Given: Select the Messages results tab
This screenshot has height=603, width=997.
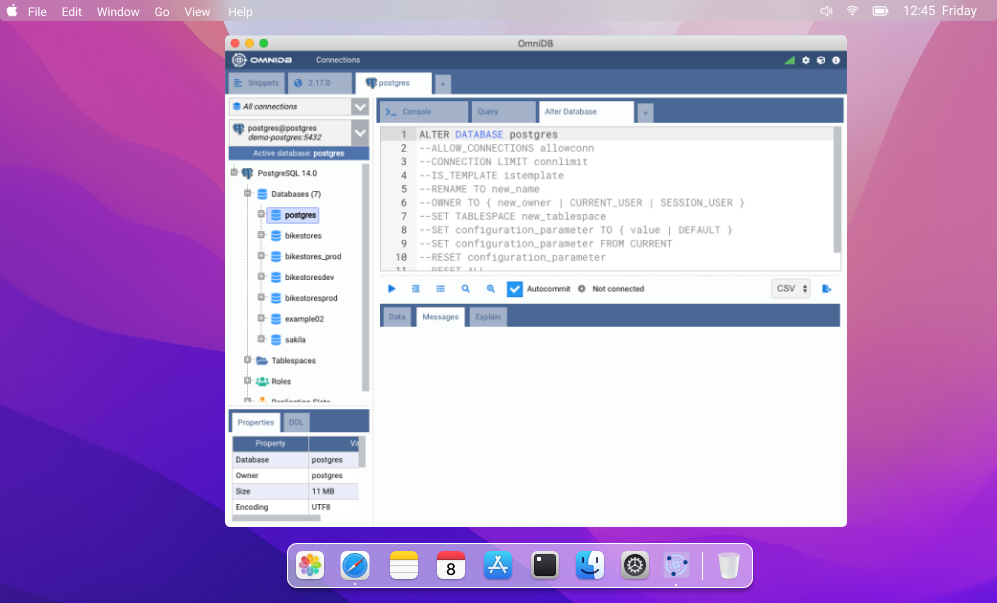Looking at the screenshot, I should click(x=441, y=317).
